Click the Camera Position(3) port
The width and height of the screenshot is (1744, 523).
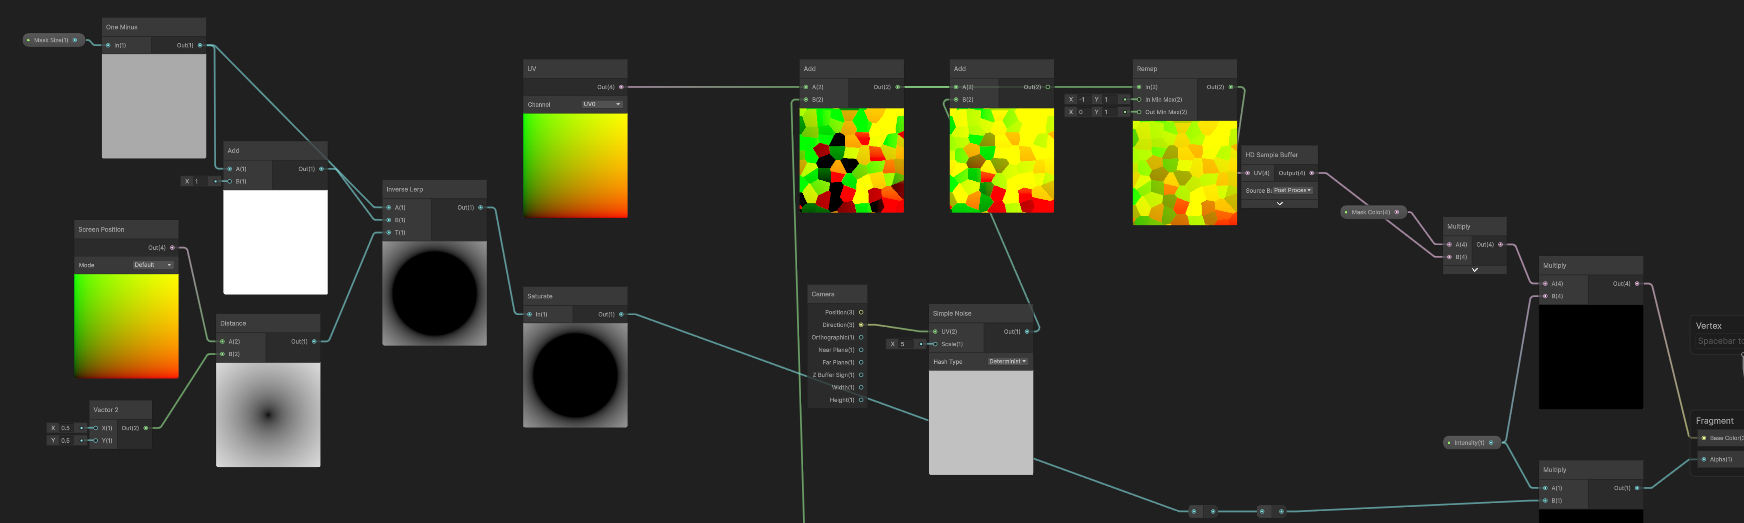pyautogui.click(x=861, y=312)
